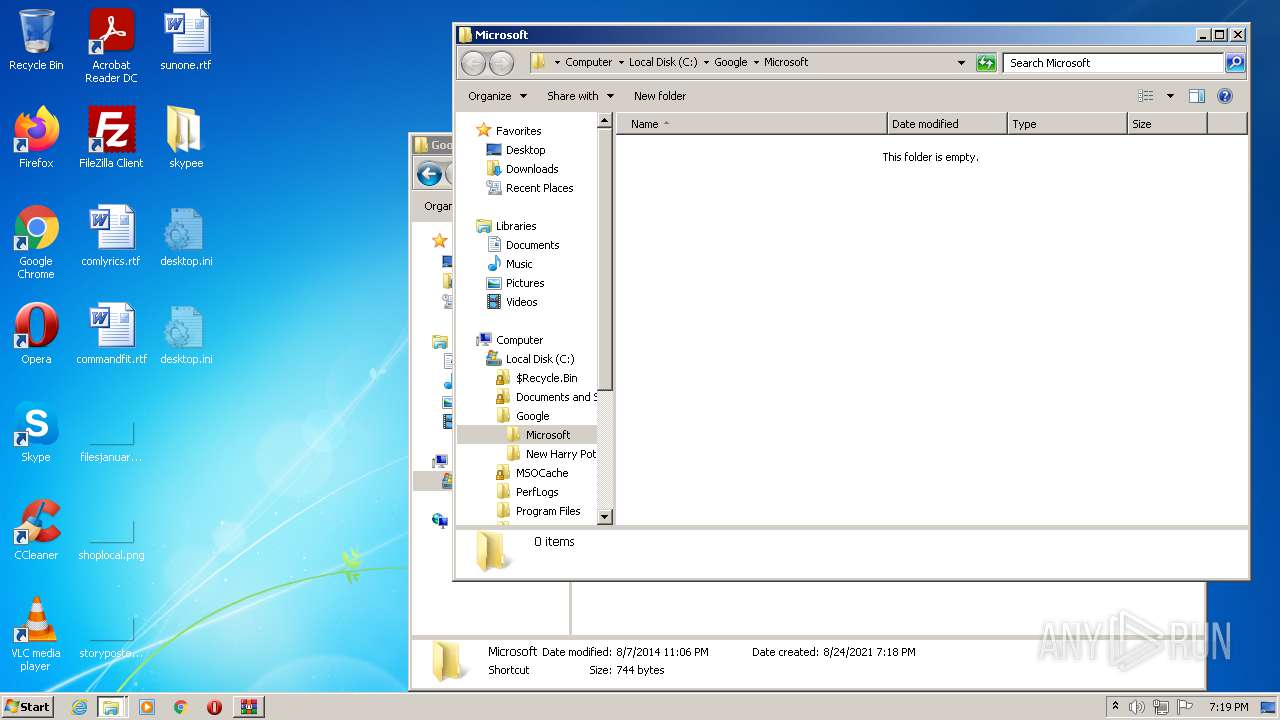Select the sunone.rtf desktop file
Viewport: 1280px width, 720px height.
coord(186,40)
